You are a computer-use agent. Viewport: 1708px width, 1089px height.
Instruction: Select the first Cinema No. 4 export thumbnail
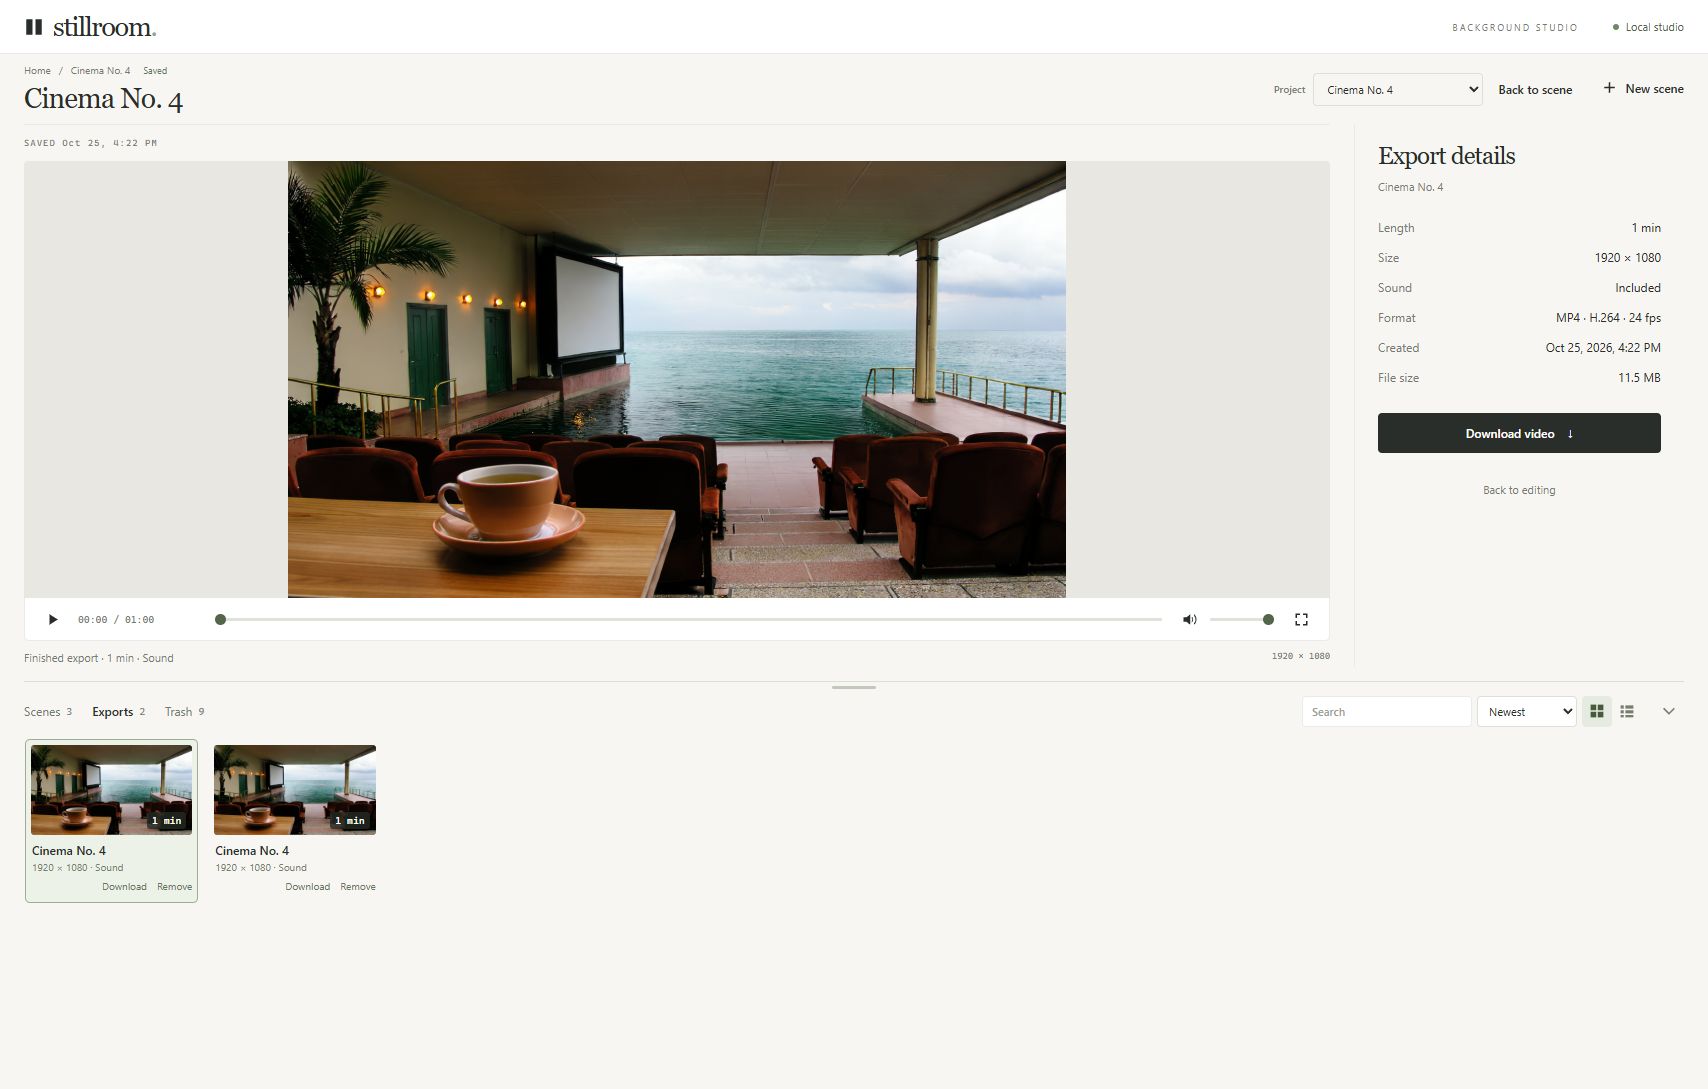tap(111, 790)
